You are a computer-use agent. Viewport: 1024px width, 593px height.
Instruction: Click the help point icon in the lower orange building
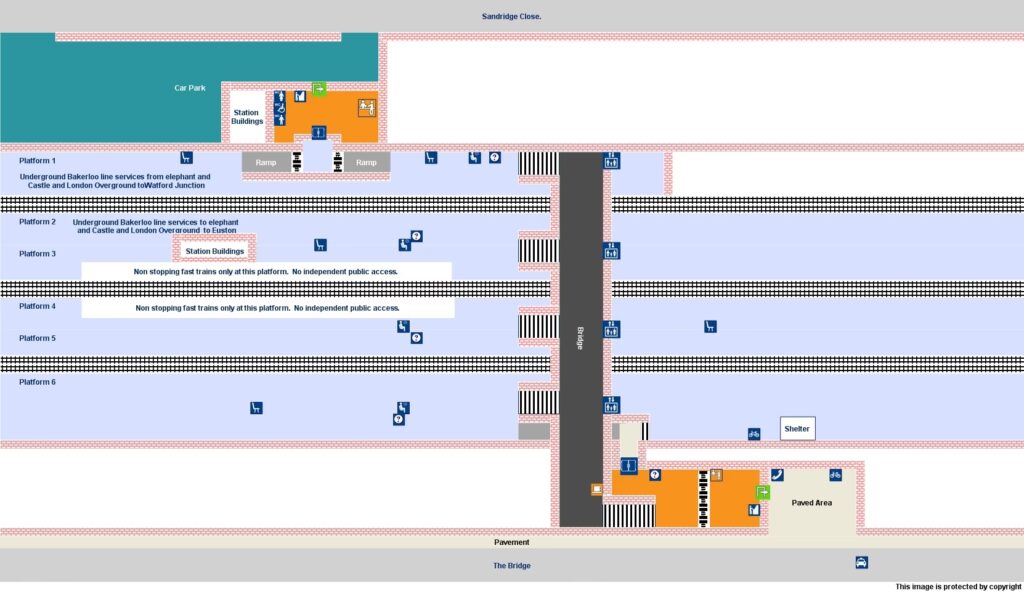pyautogui.click(x=655, y=475)
